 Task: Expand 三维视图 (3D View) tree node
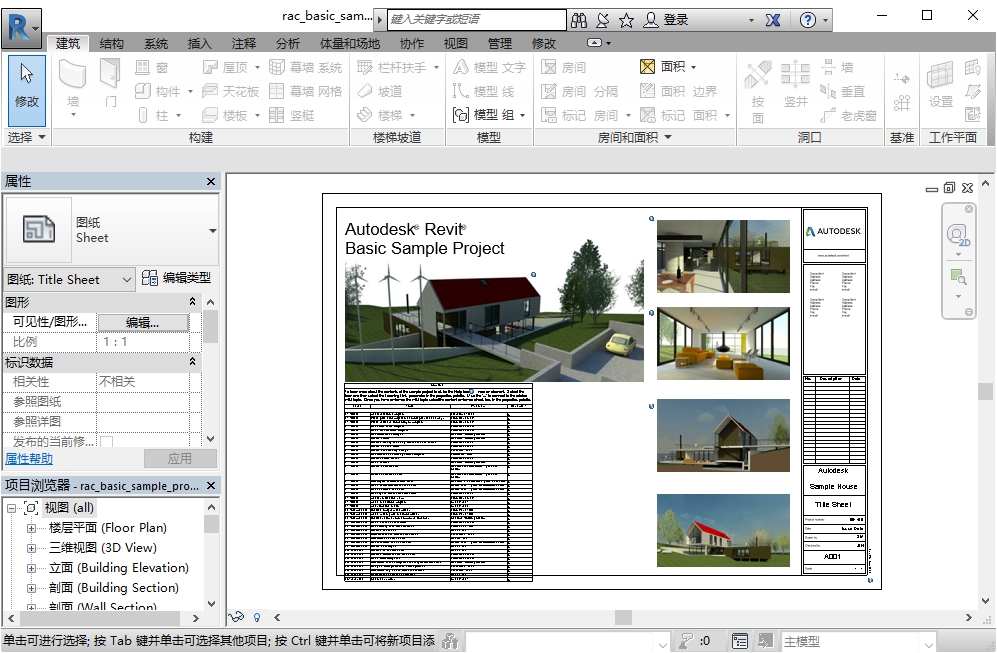[x=31, y=547]
